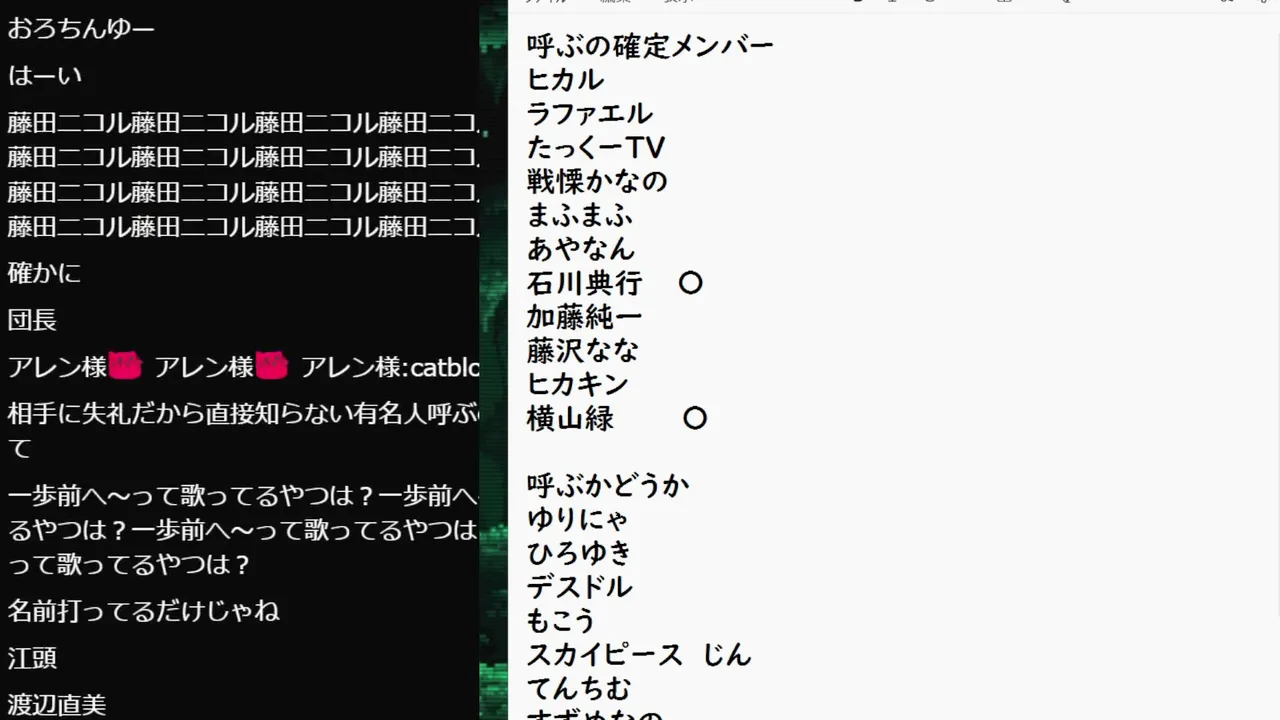Viewport: 1280px width, 720px height.
Task: Click the note line 加藤純一
Action: (x=585, y=317)
